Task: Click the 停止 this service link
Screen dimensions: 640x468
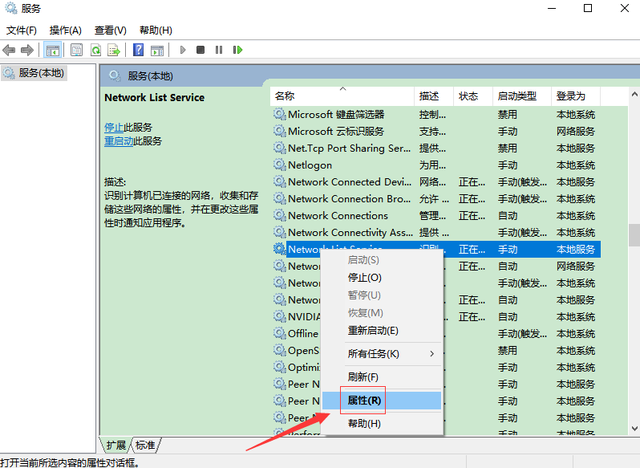Action: tap(114, 128)
